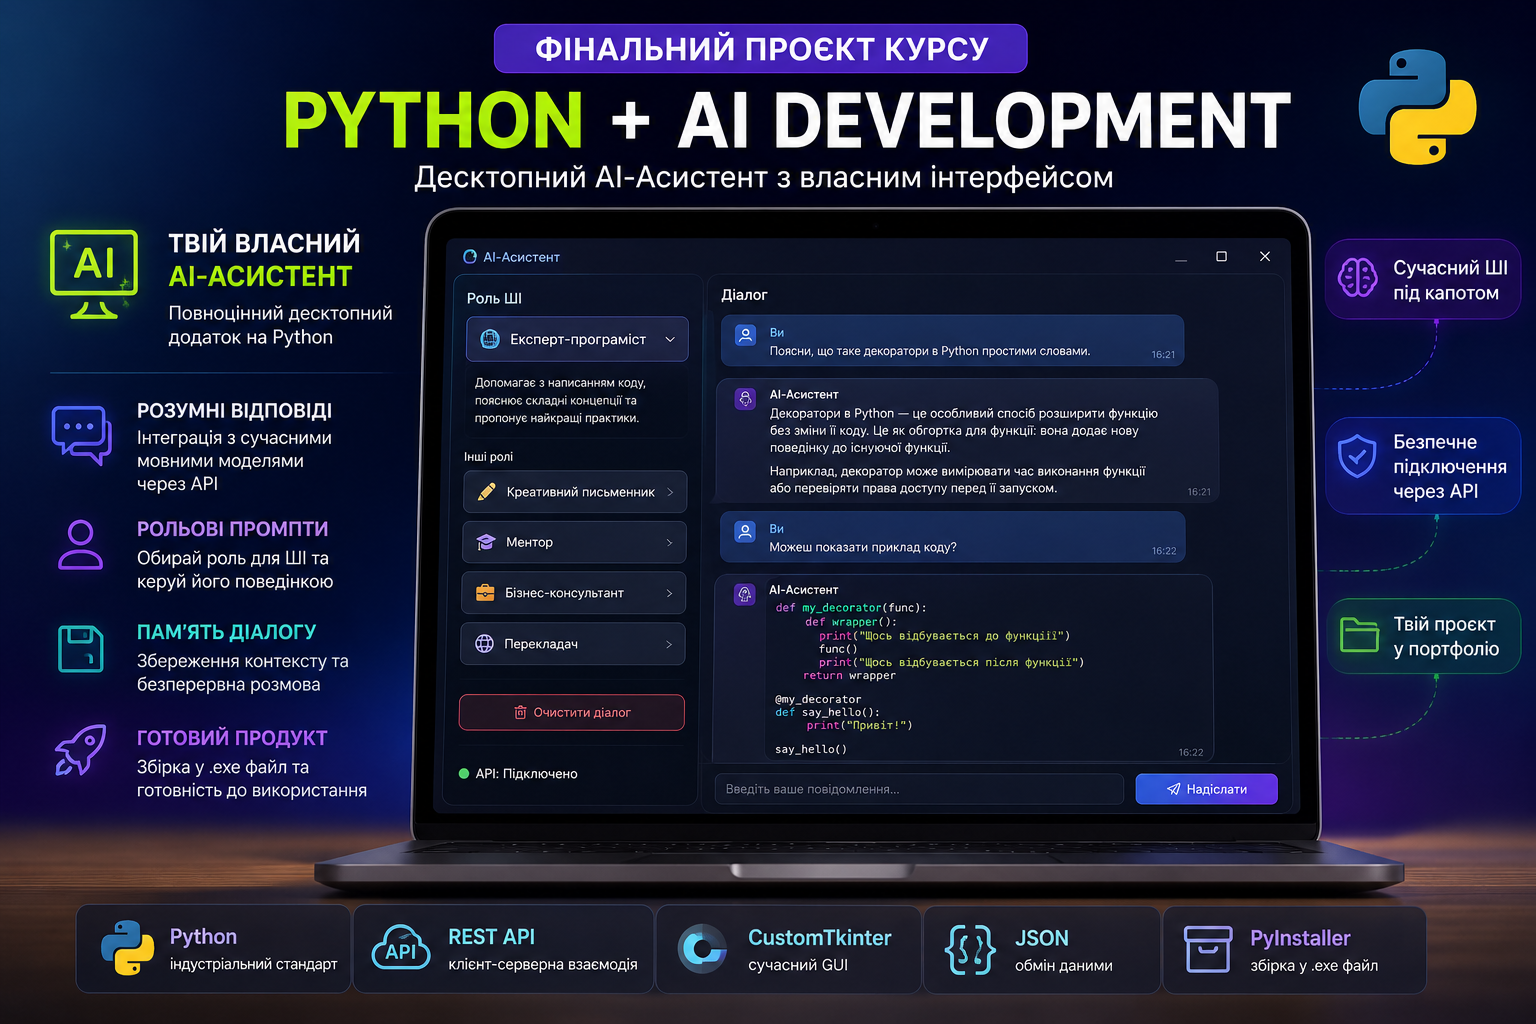Image resolution: width=1536 pixels, height=1024 pixels.
Task: Click the rocket icon beside ГОТОВИЙ ПРОДУКТ
Action: pos(81,750)
